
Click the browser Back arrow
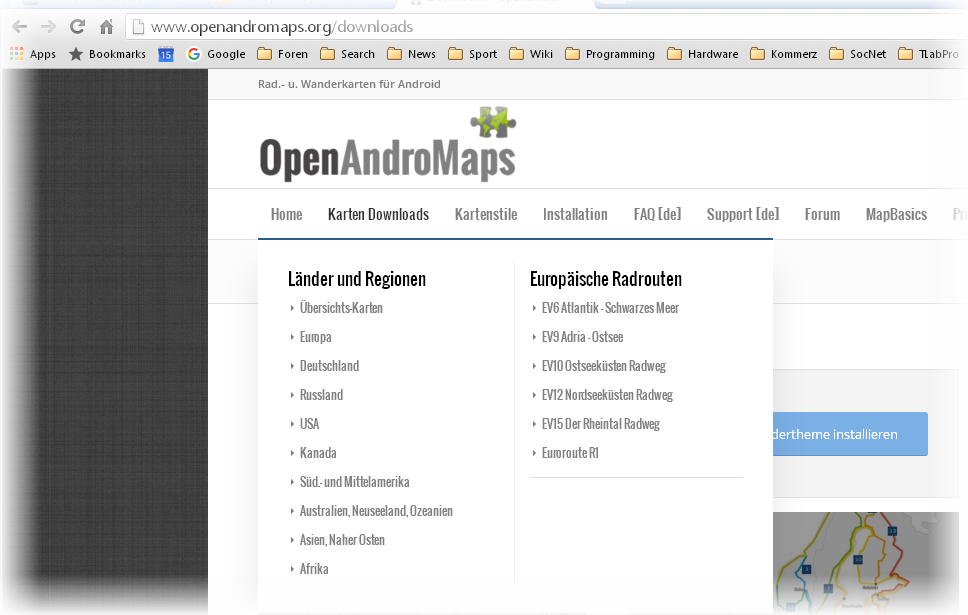(x=20, y=27)
